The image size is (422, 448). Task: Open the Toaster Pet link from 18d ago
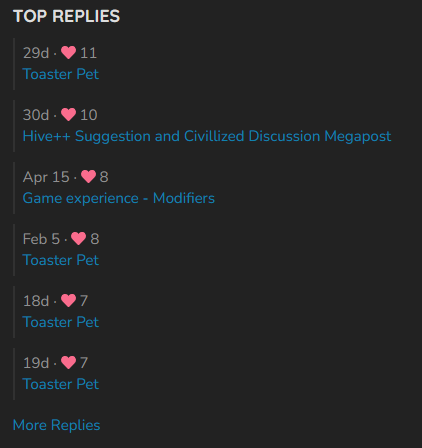click(x=61, y=322)
